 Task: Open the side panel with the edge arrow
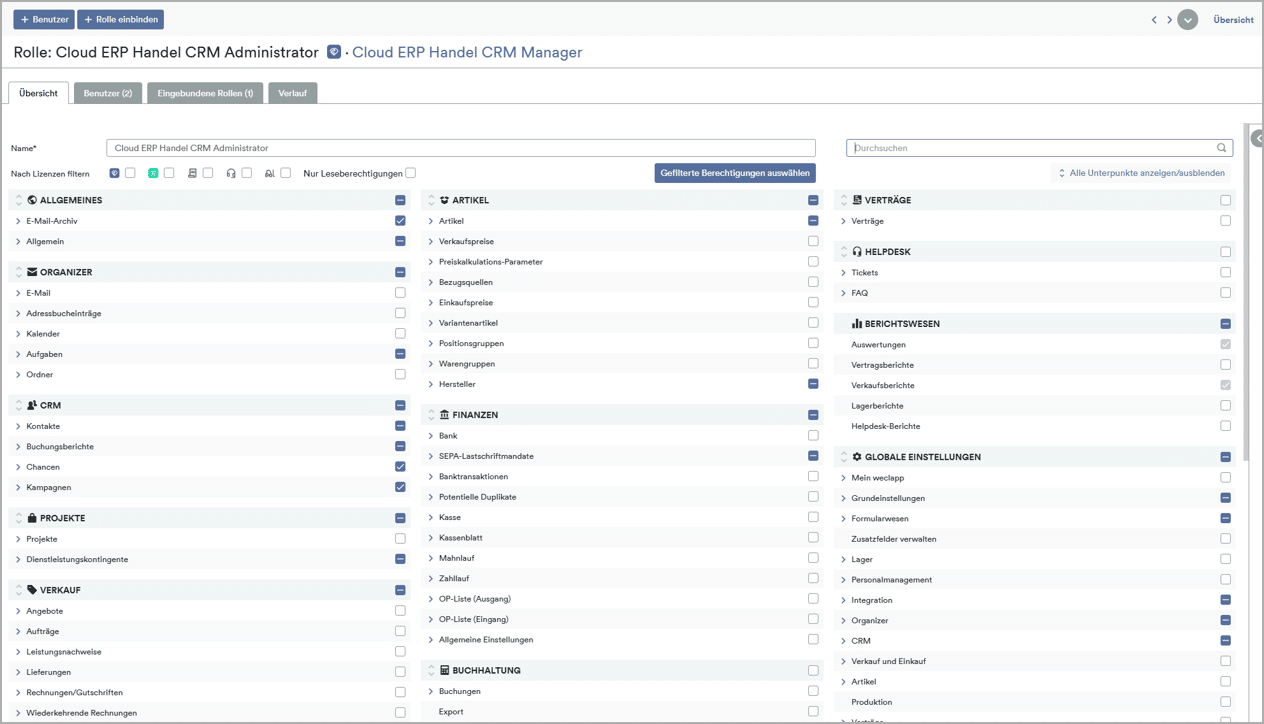[x=1257, y=140]
